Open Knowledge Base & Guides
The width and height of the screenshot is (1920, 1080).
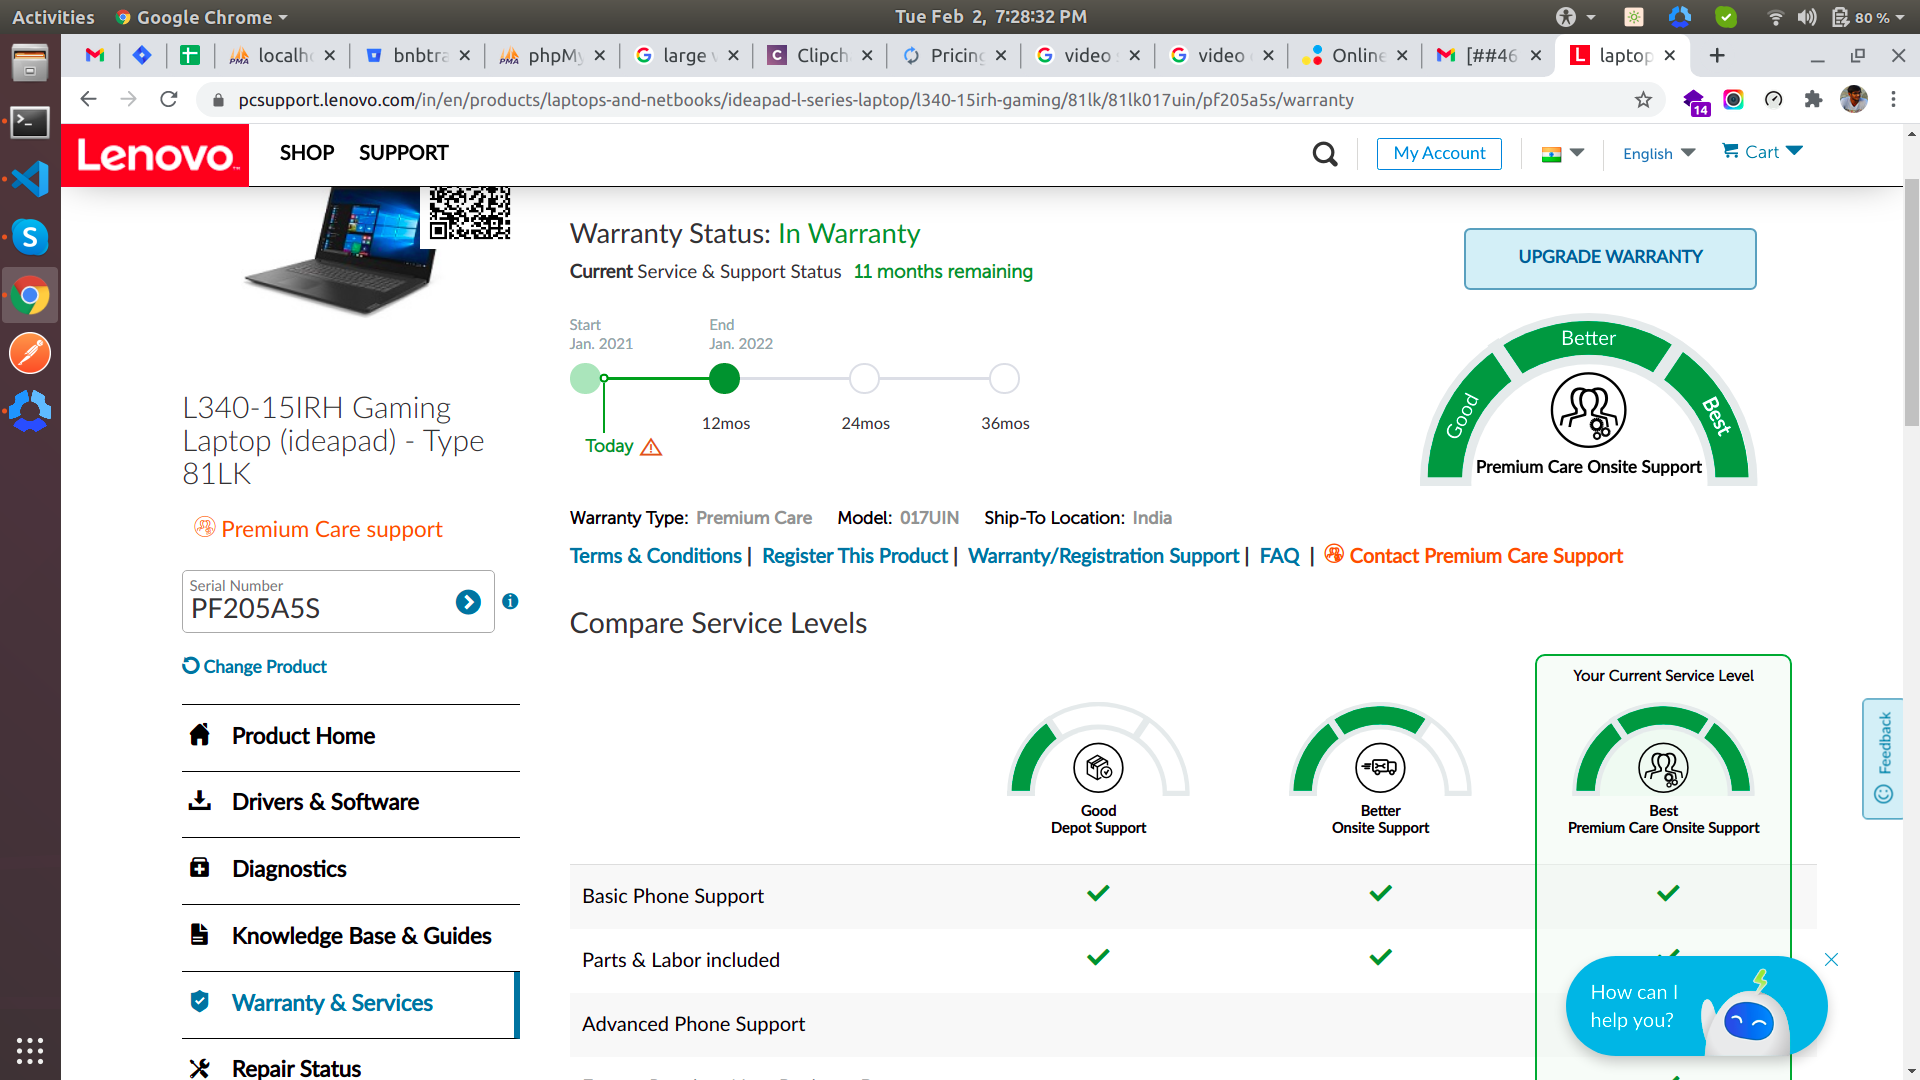(x=350, y=937)
